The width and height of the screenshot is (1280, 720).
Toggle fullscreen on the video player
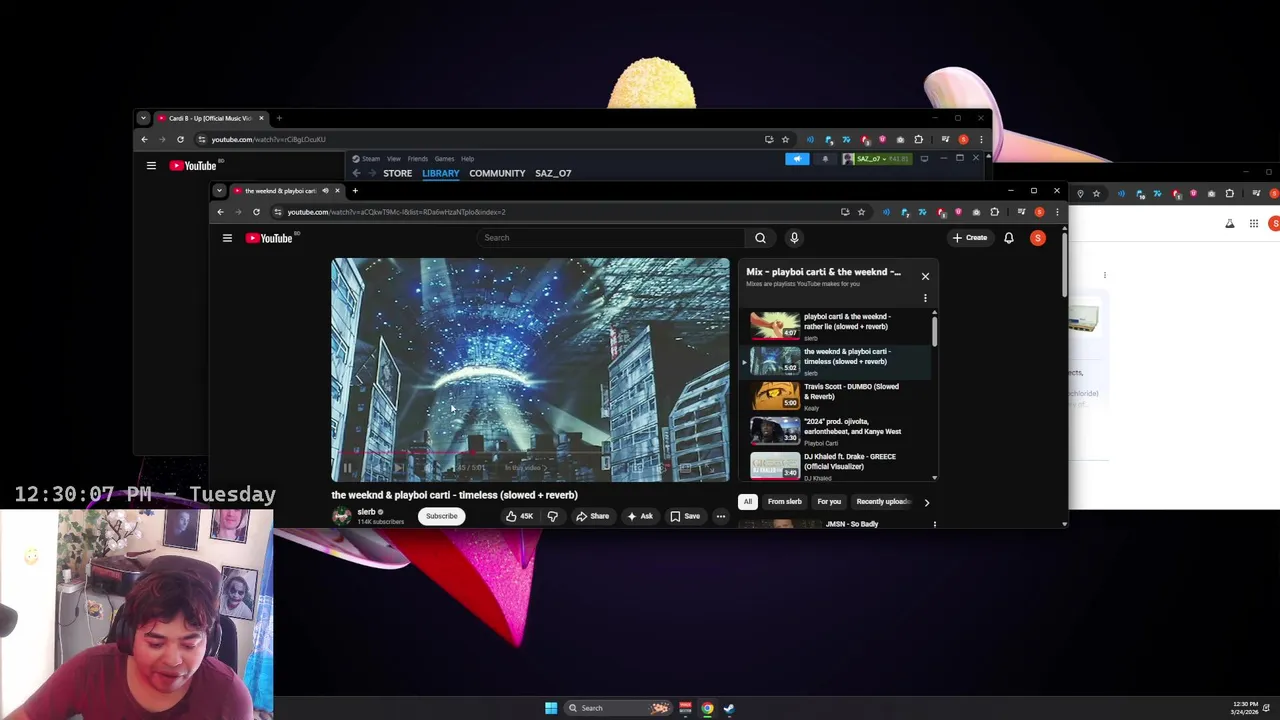click(710, 468)
